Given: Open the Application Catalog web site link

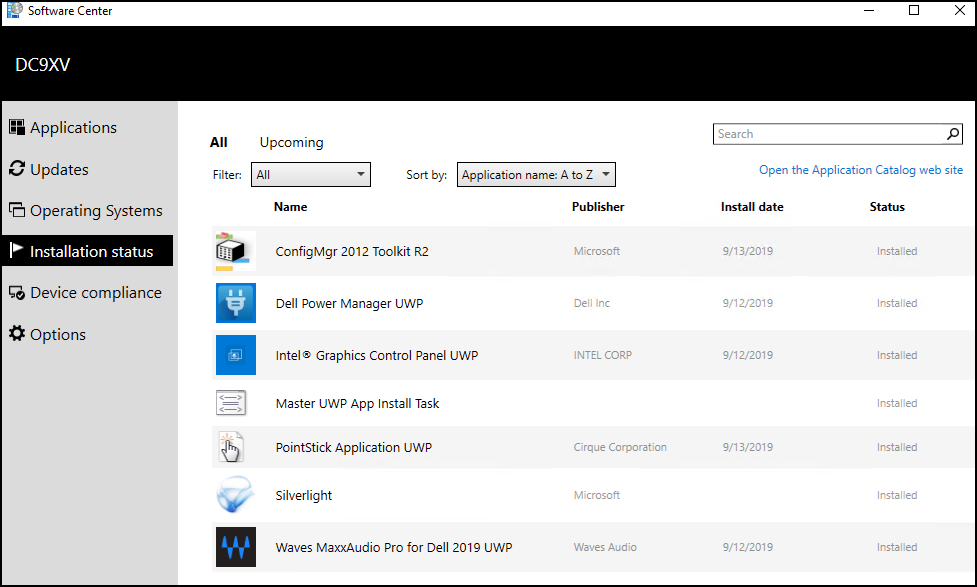Looking at the screenshot, I should [x=860, y=169].
